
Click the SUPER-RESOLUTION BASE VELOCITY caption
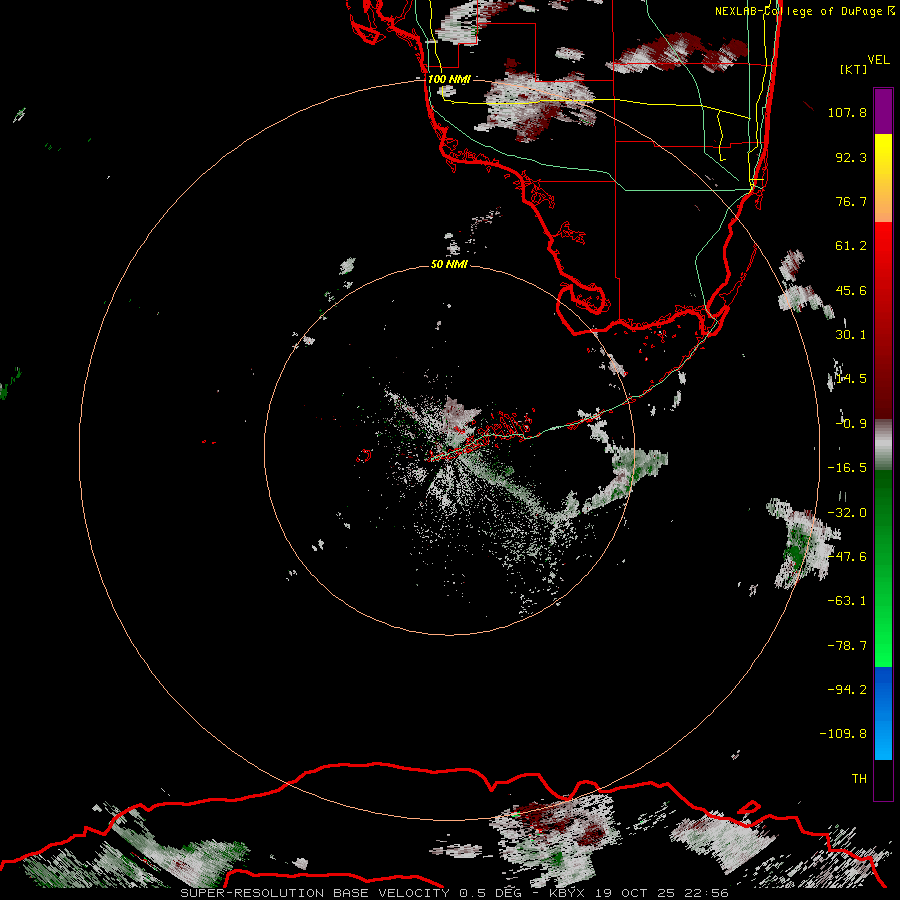pyautogui.click(x=317, y=893)
